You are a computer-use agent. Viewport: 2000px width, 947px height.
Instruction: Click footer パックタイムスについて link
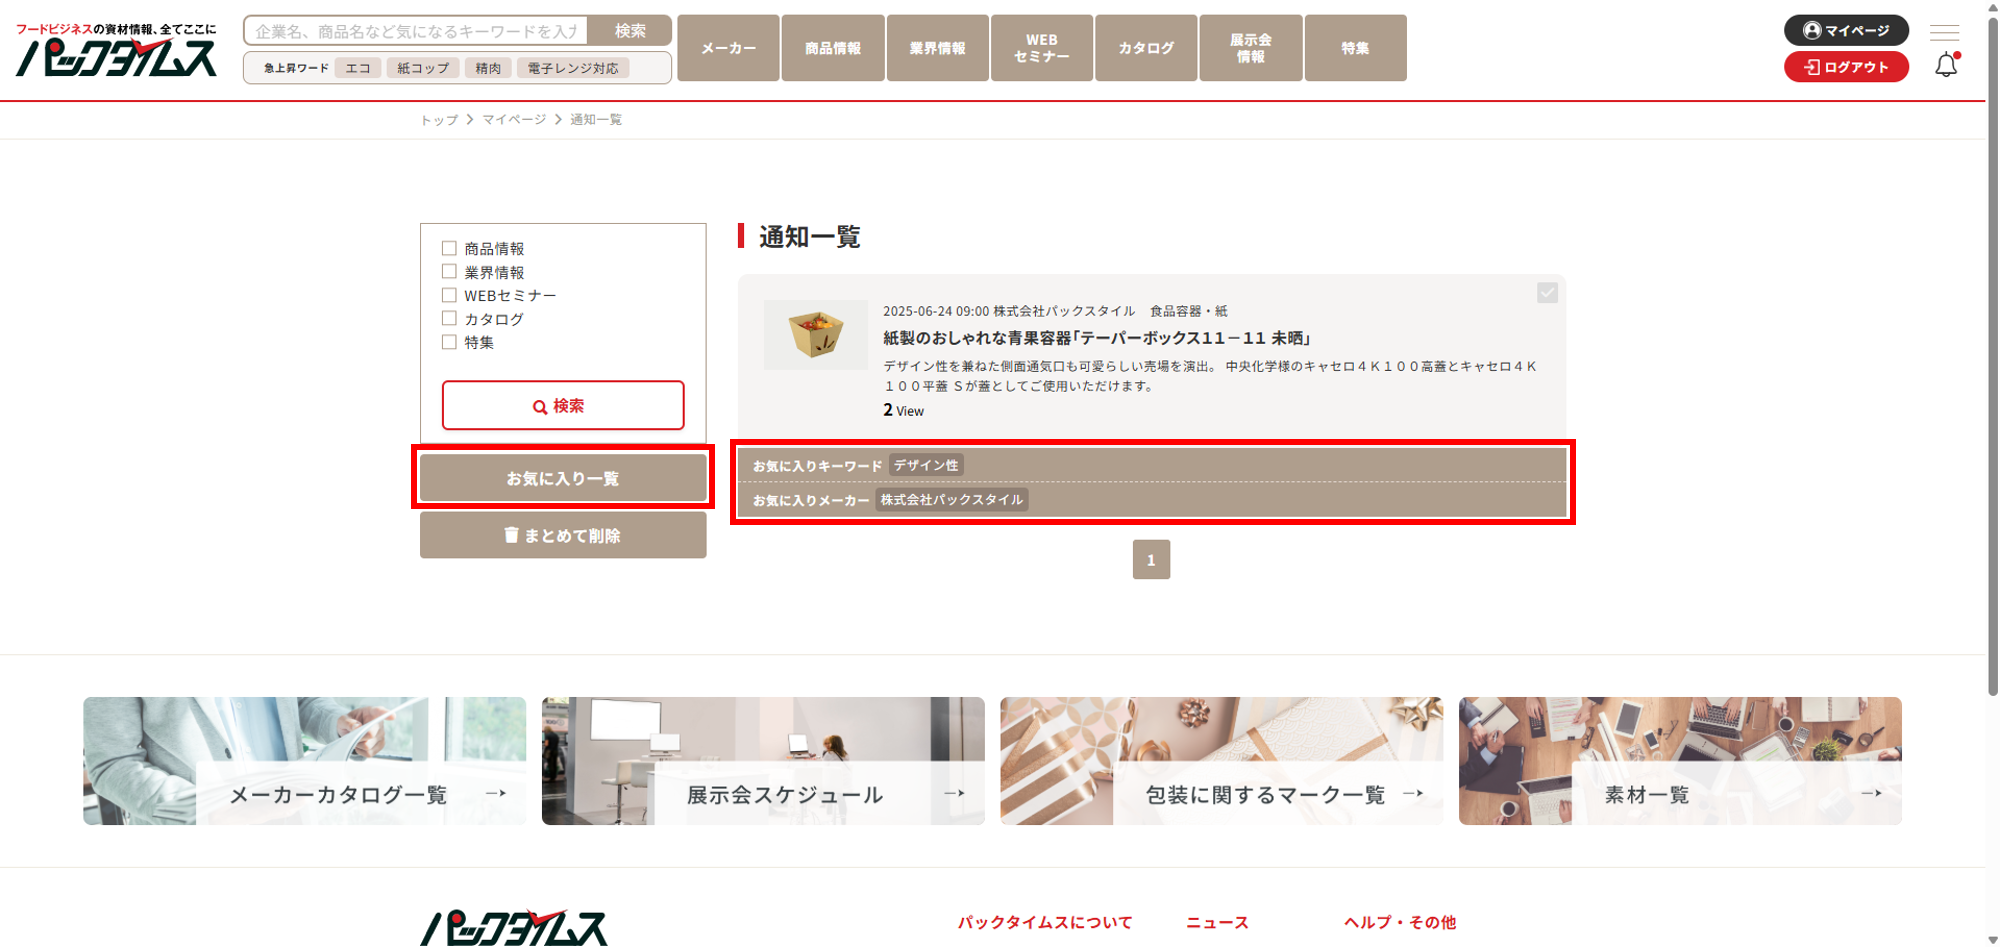tap(1045, 922)
